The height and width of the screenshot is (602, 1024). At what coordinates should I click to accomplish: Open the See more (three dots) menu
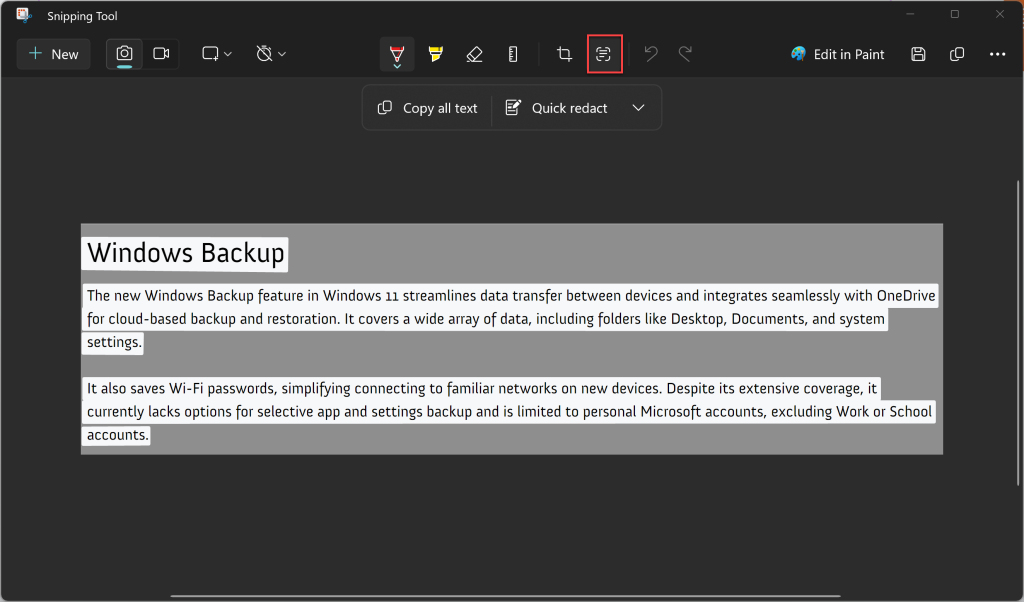(x=997, y=54)
